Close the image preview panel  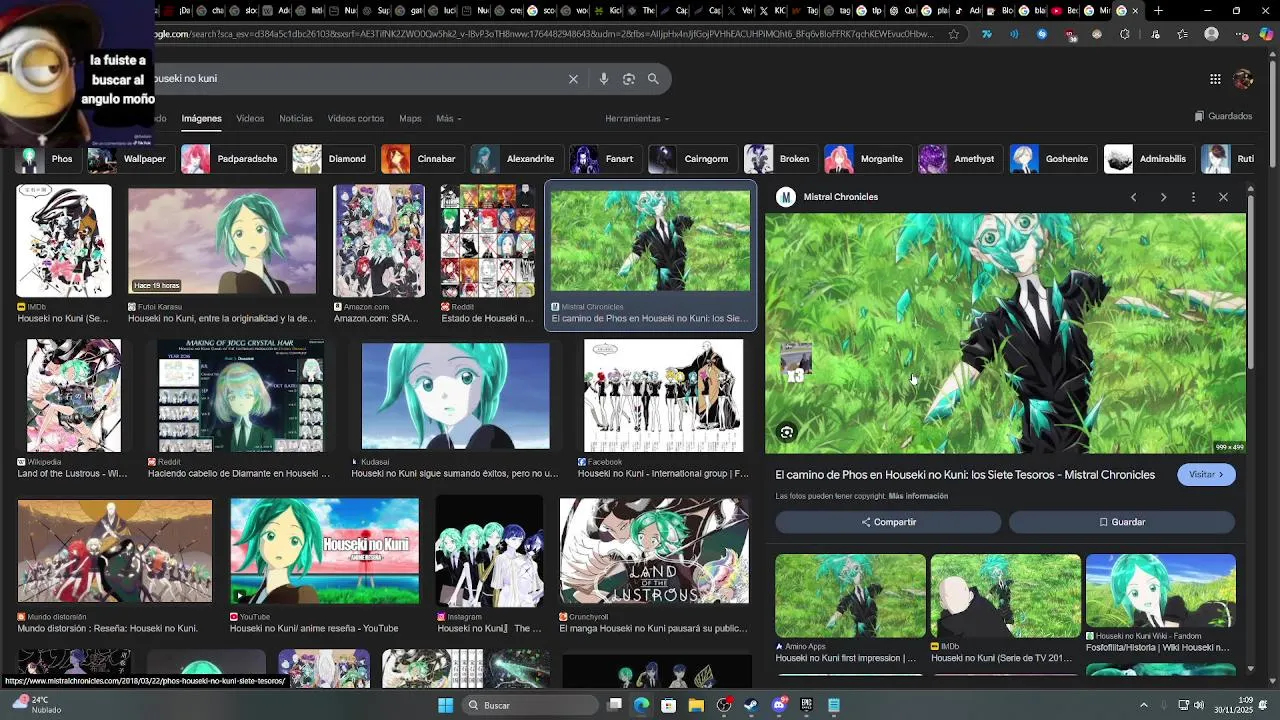click(x=1223, y=197)
